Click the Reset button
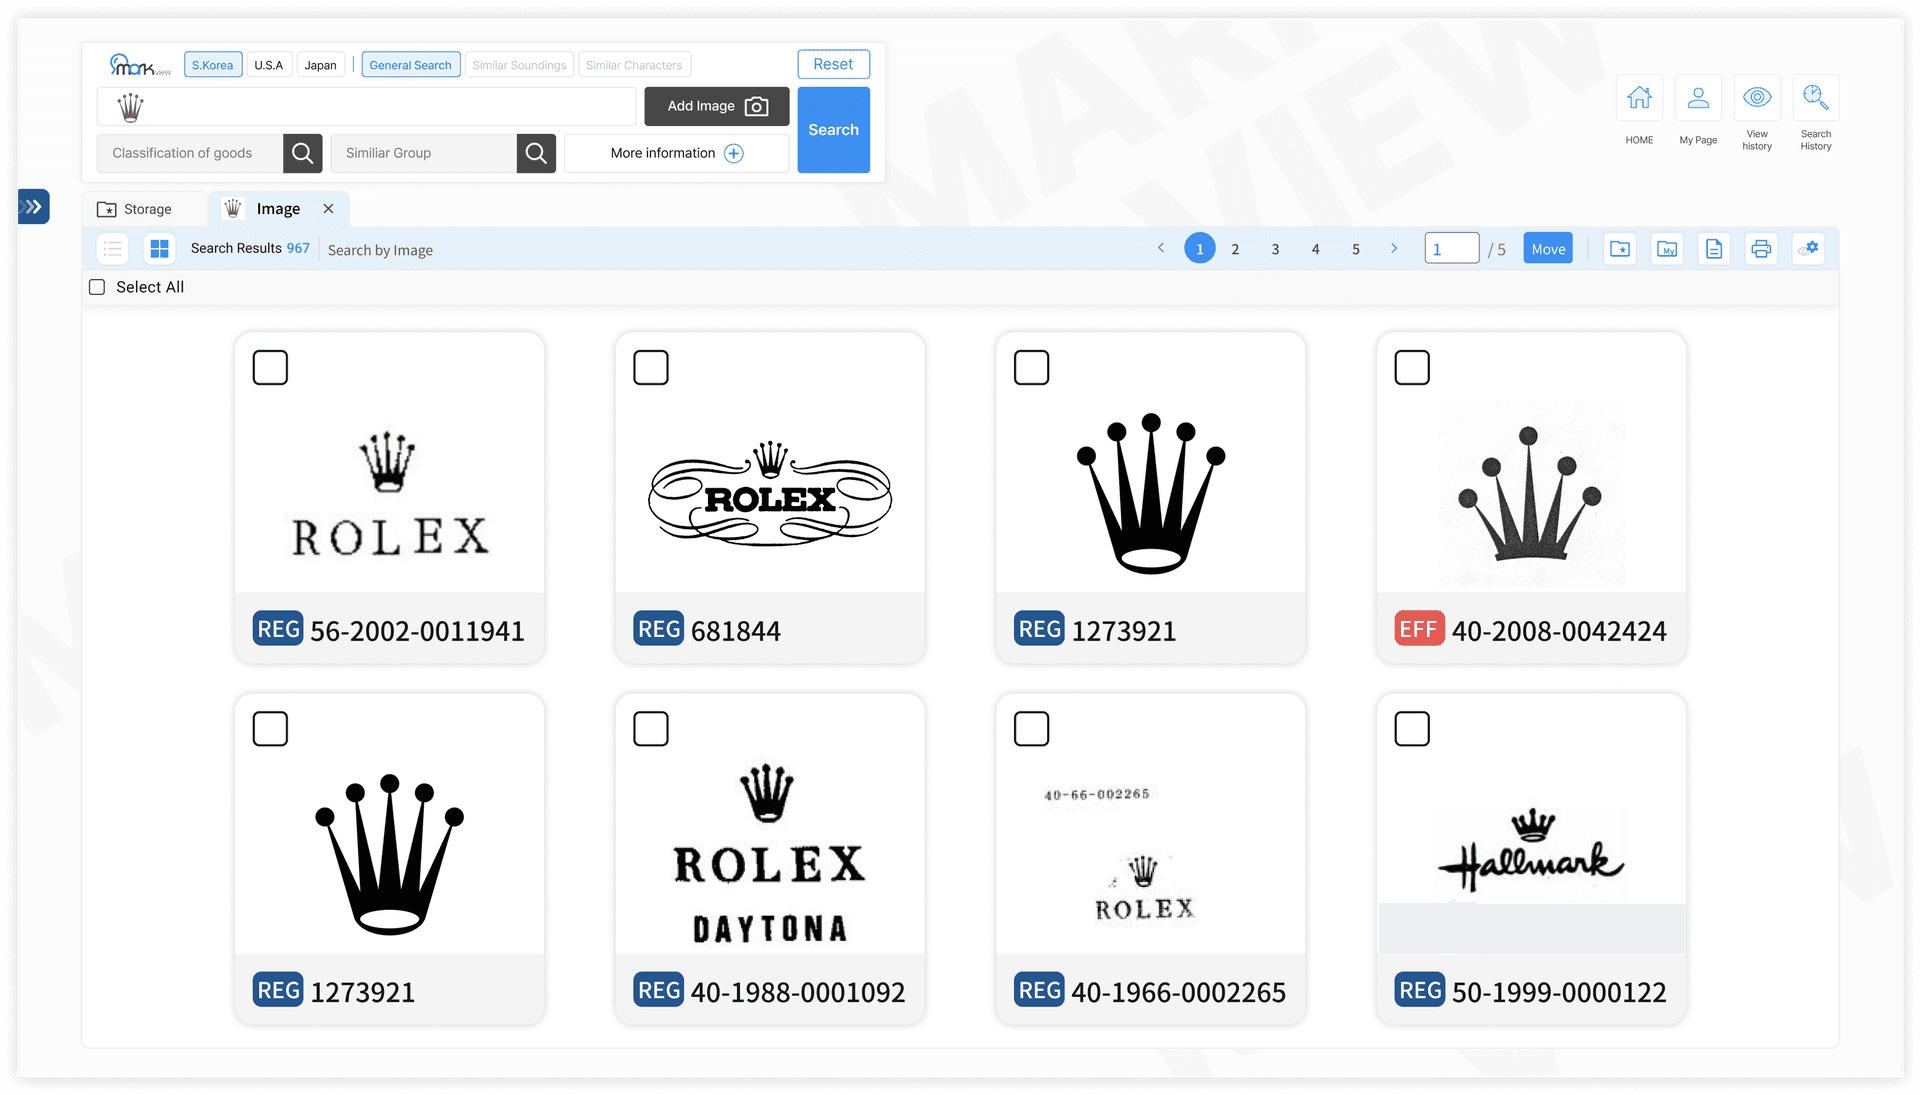1920x1095 pixels. click(833, 64)
